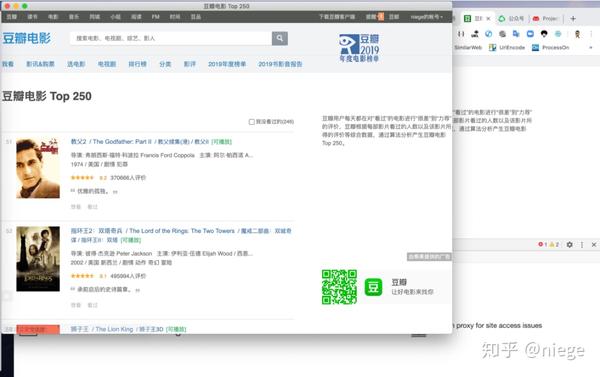Screen dimensions: 600x377
Task: Click the blue circular V extension icon
Action: click(x=489, y=34)
